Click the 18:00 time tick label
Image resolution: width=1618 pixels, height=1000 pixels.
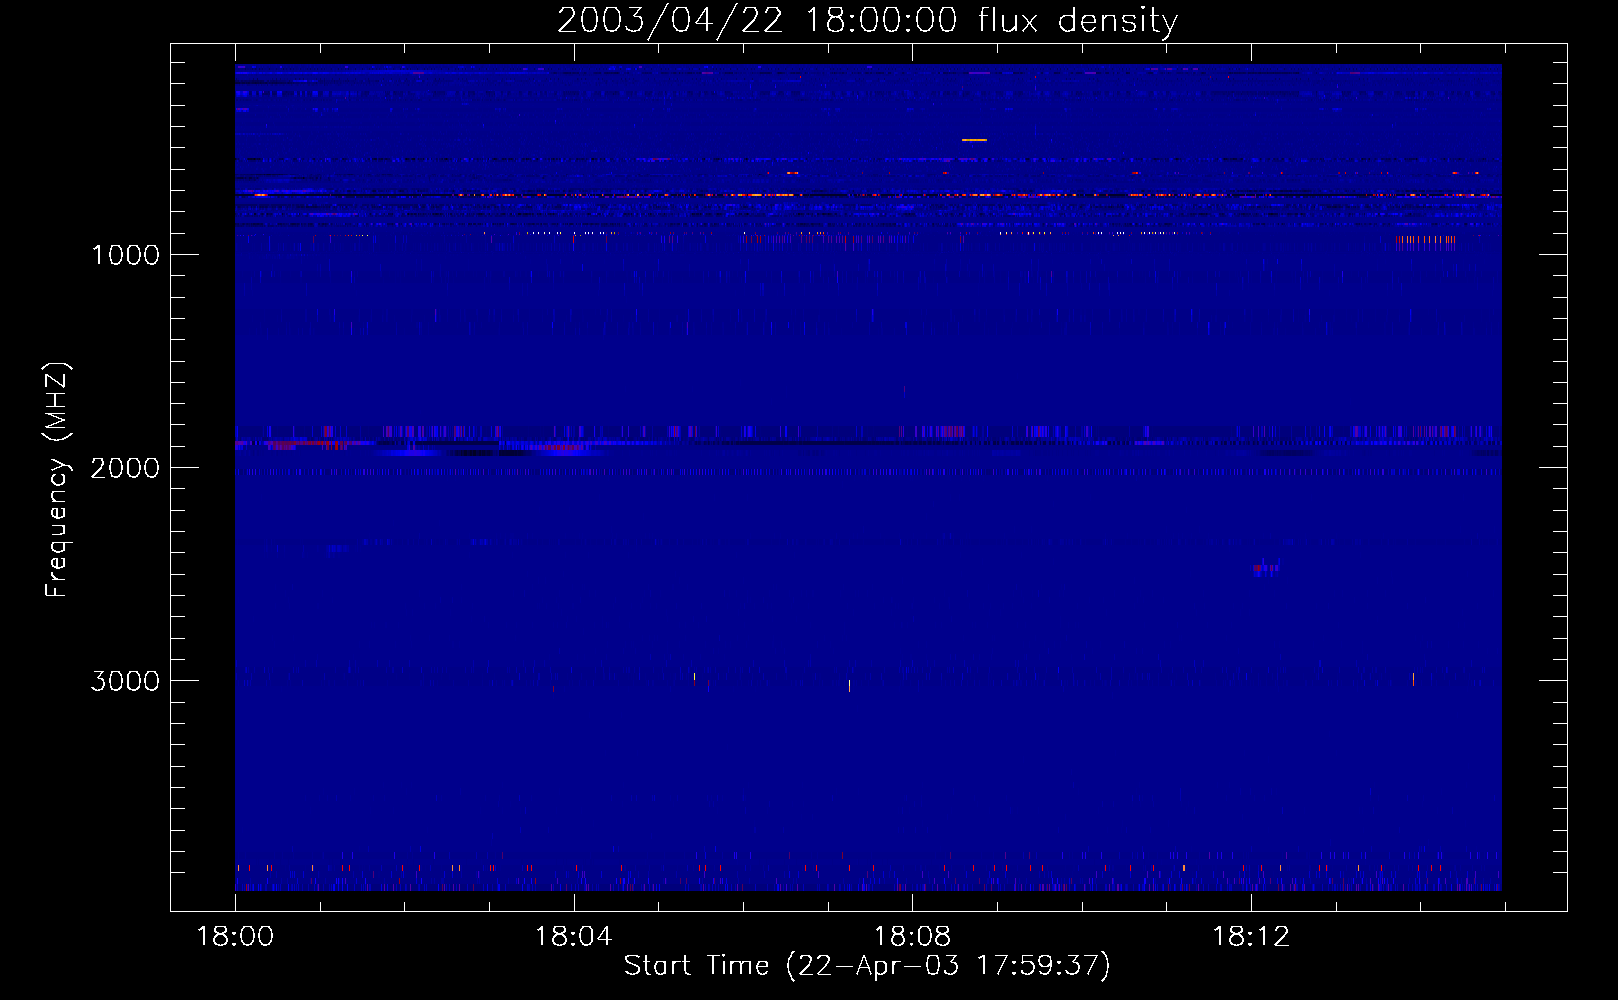click(235, 937)
